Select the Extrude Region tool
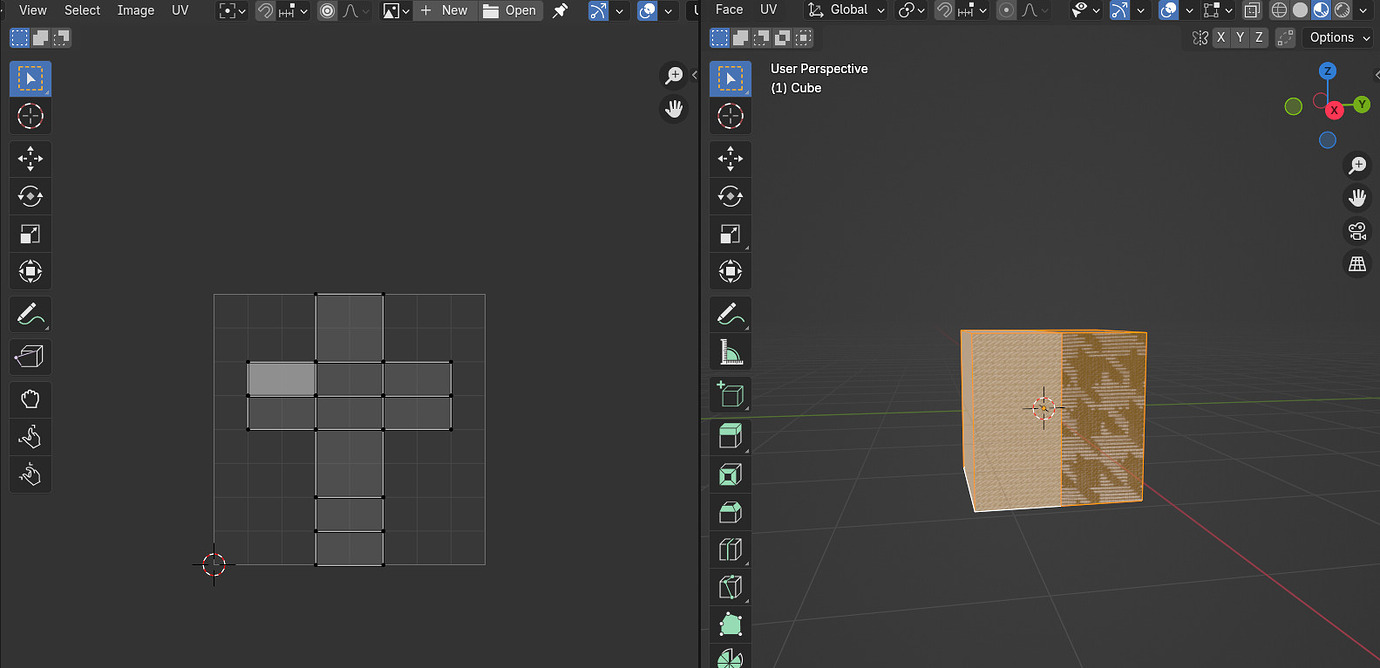 (x=730, y=435)
